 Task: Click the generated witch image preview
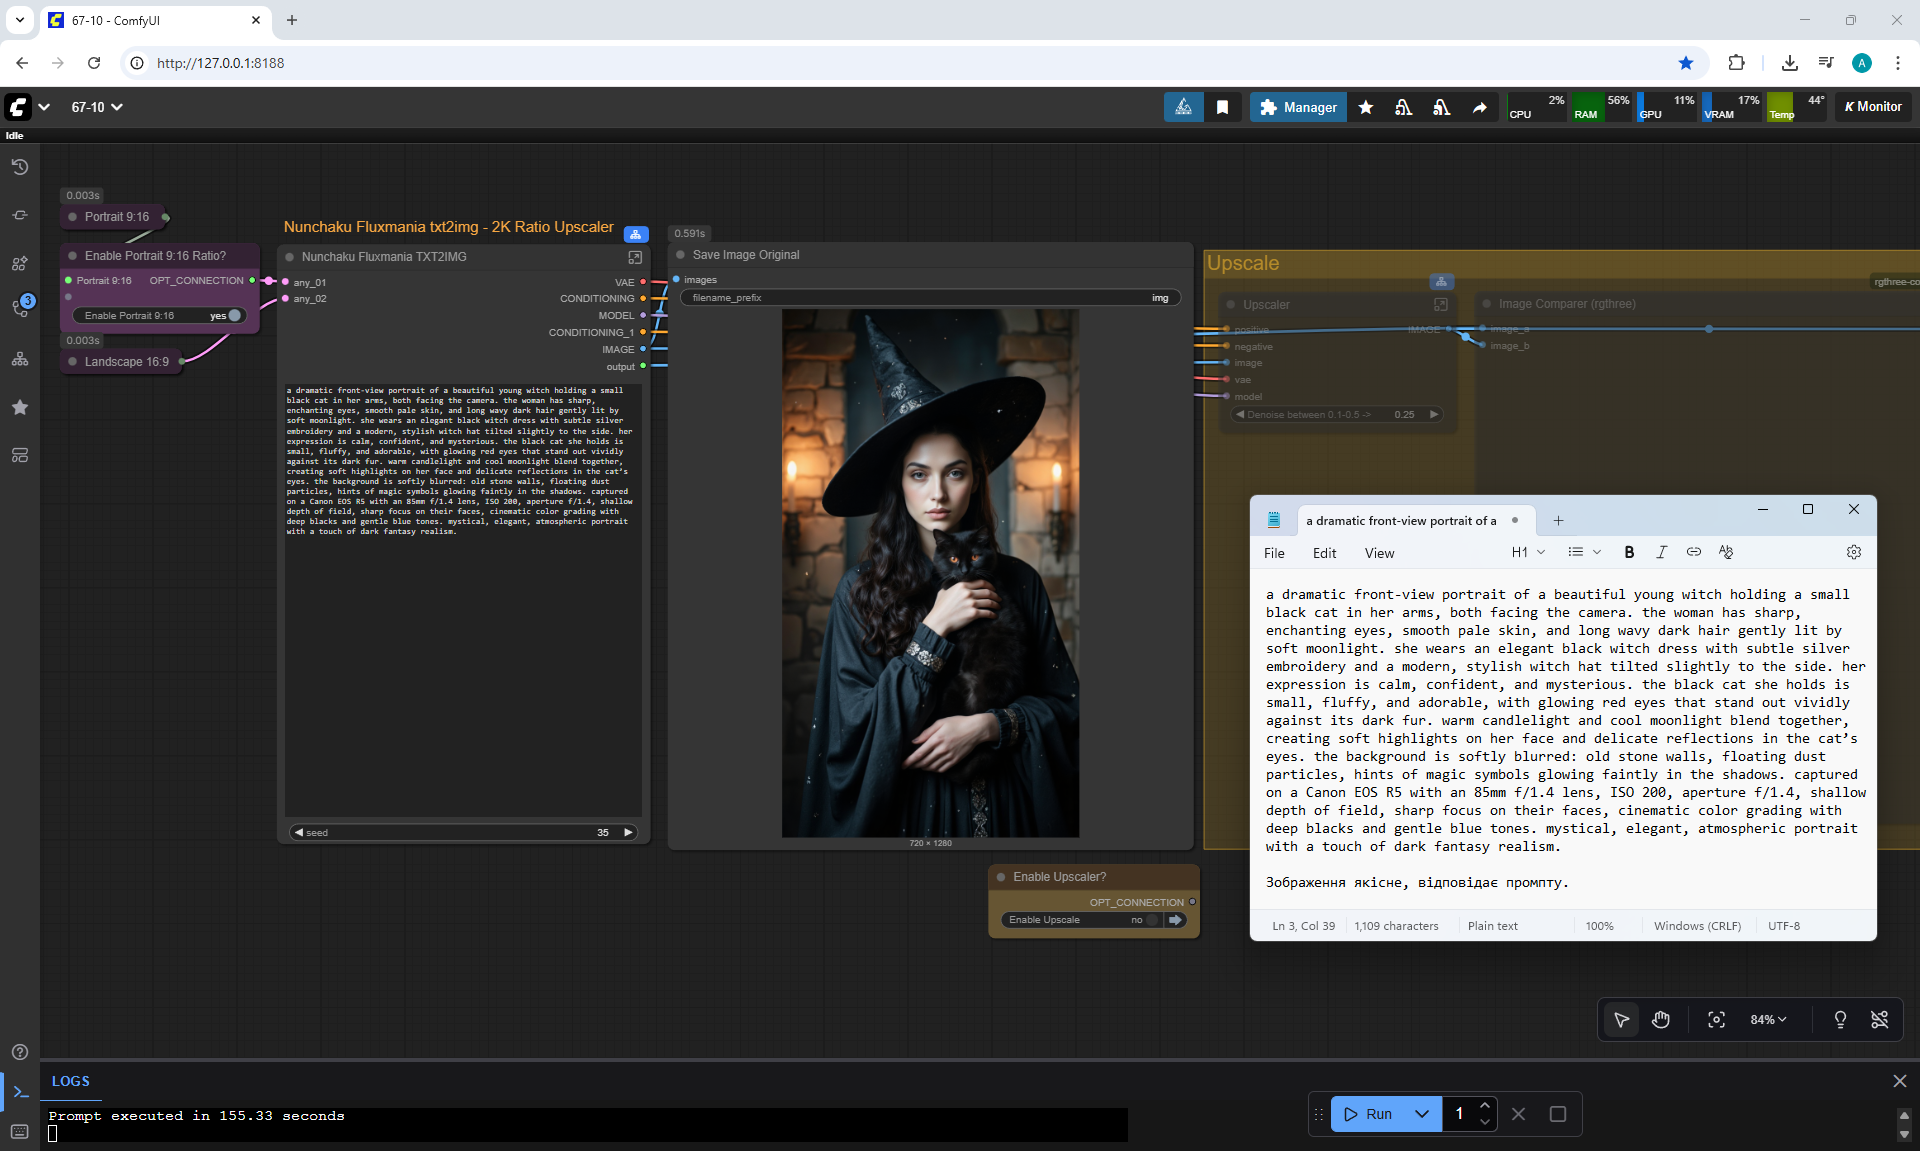[930, 572]
